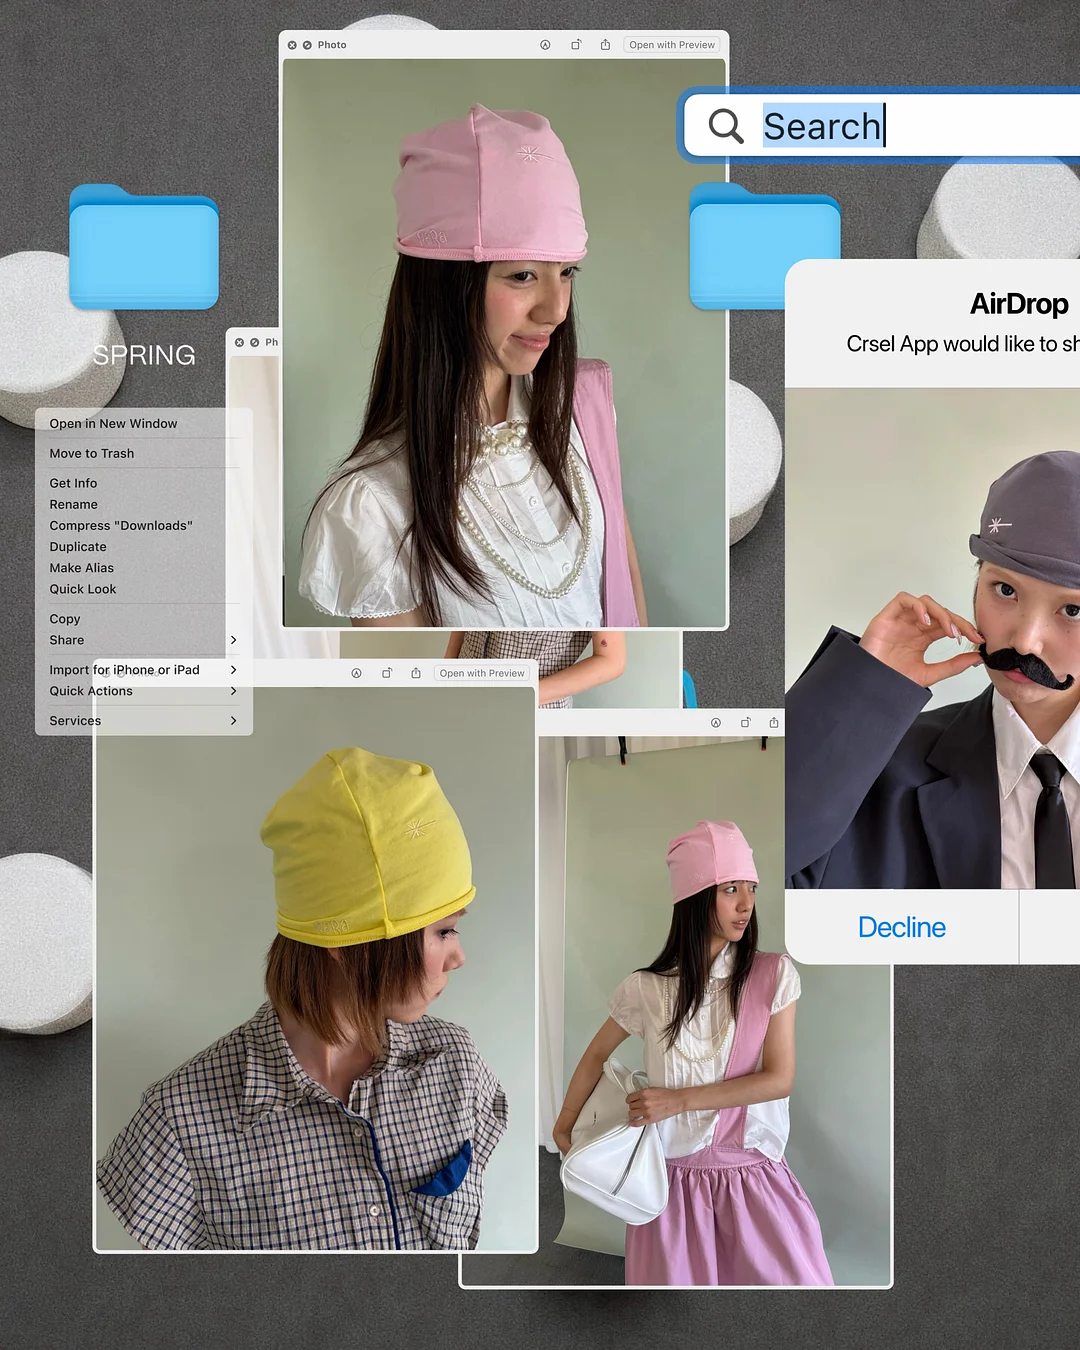Viewport: 1080px width, 1350px height.
Task: Click the X circle in the top Photo title bar
Action: (x=292, y=45)
